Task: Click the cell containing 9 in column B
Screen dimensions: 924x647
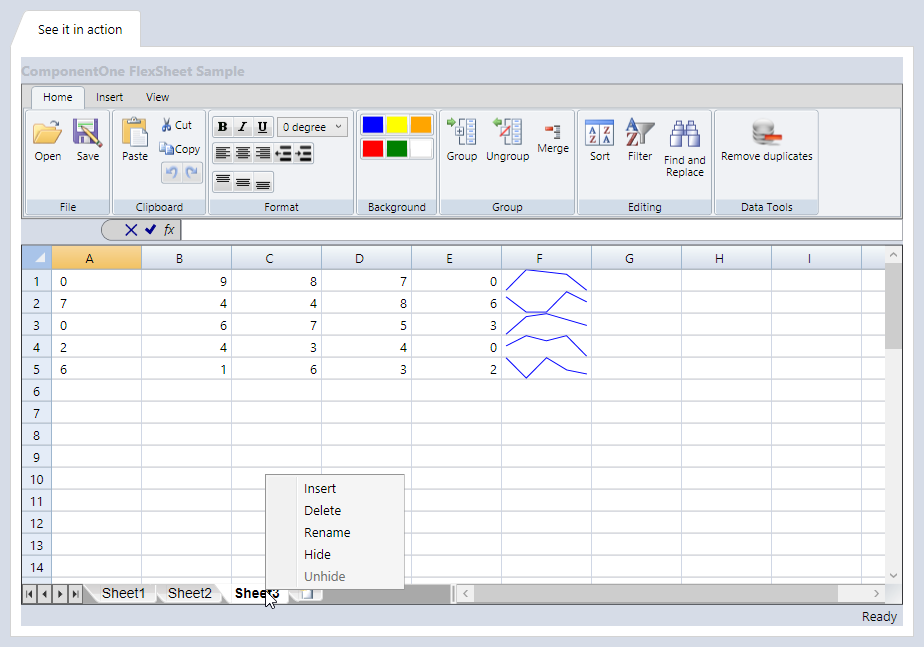Action: pyautogui.click(x=186, y=281)
